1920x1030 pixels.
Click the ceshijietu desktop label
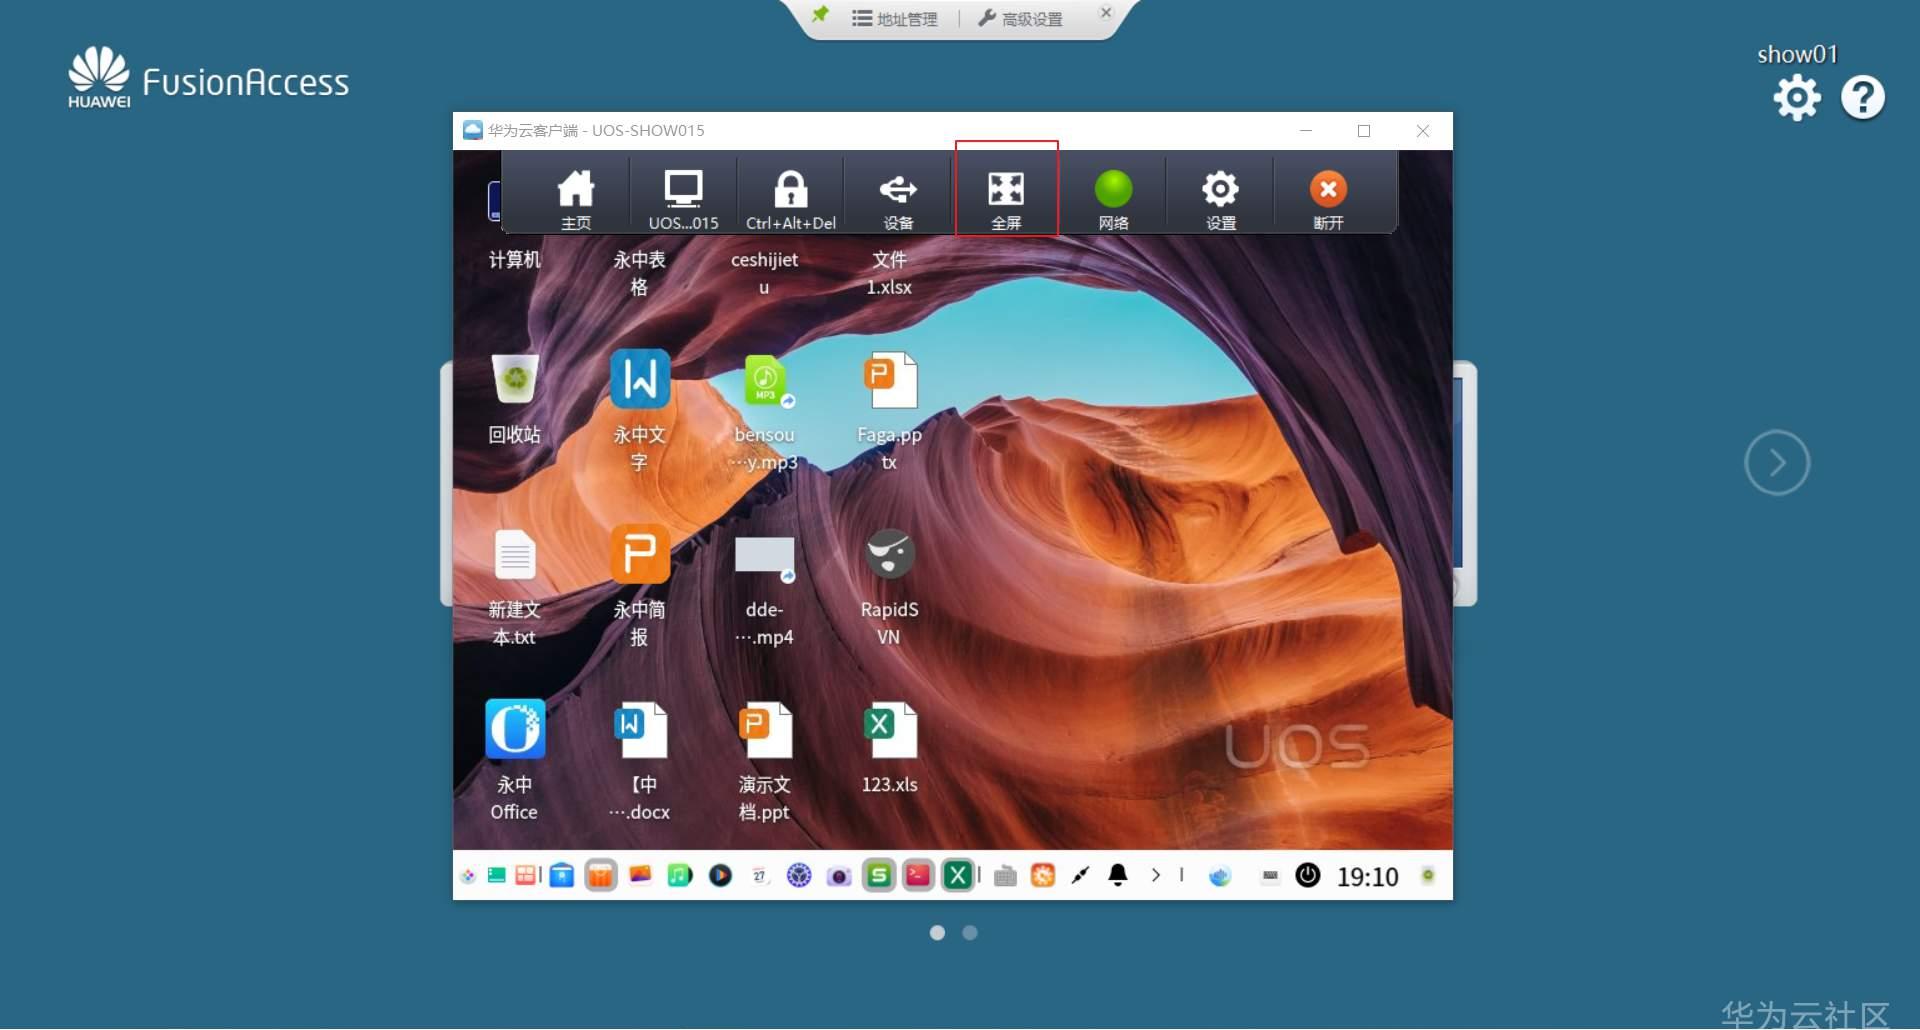click(765, 273)
